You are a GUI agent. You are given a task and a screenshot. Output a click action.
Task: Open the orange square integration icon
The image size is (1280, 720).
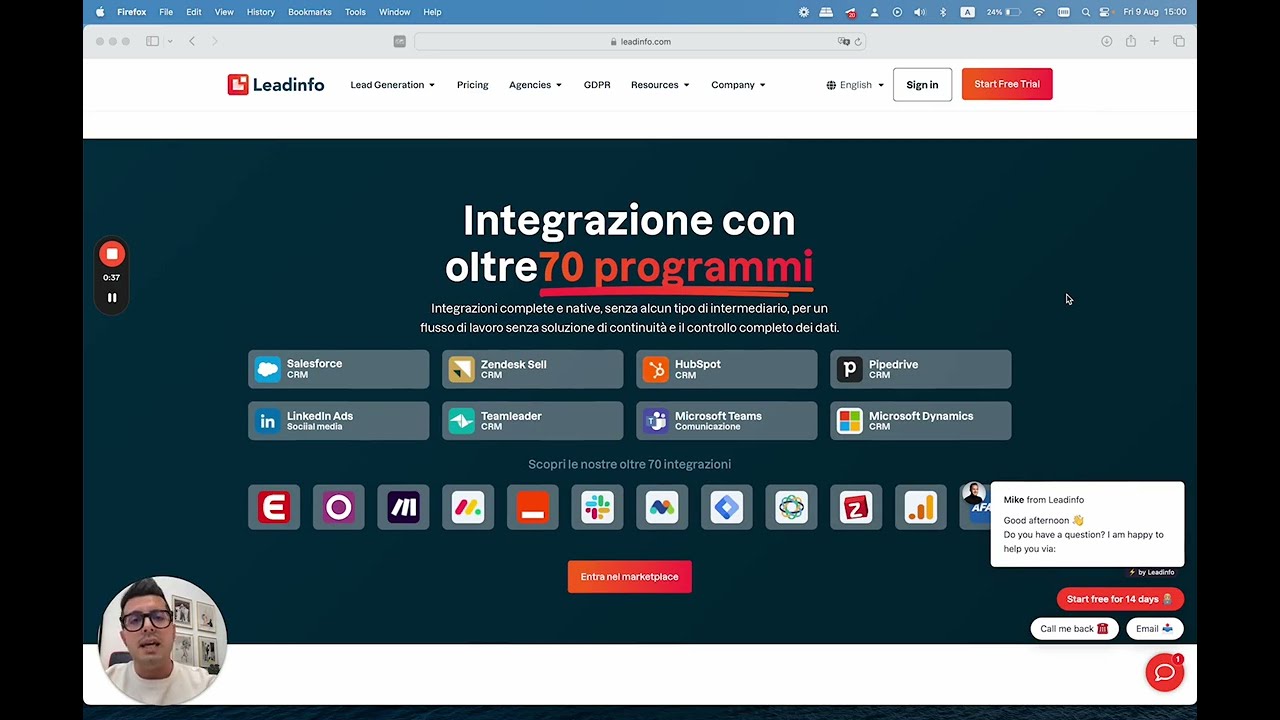coord(532,508)
